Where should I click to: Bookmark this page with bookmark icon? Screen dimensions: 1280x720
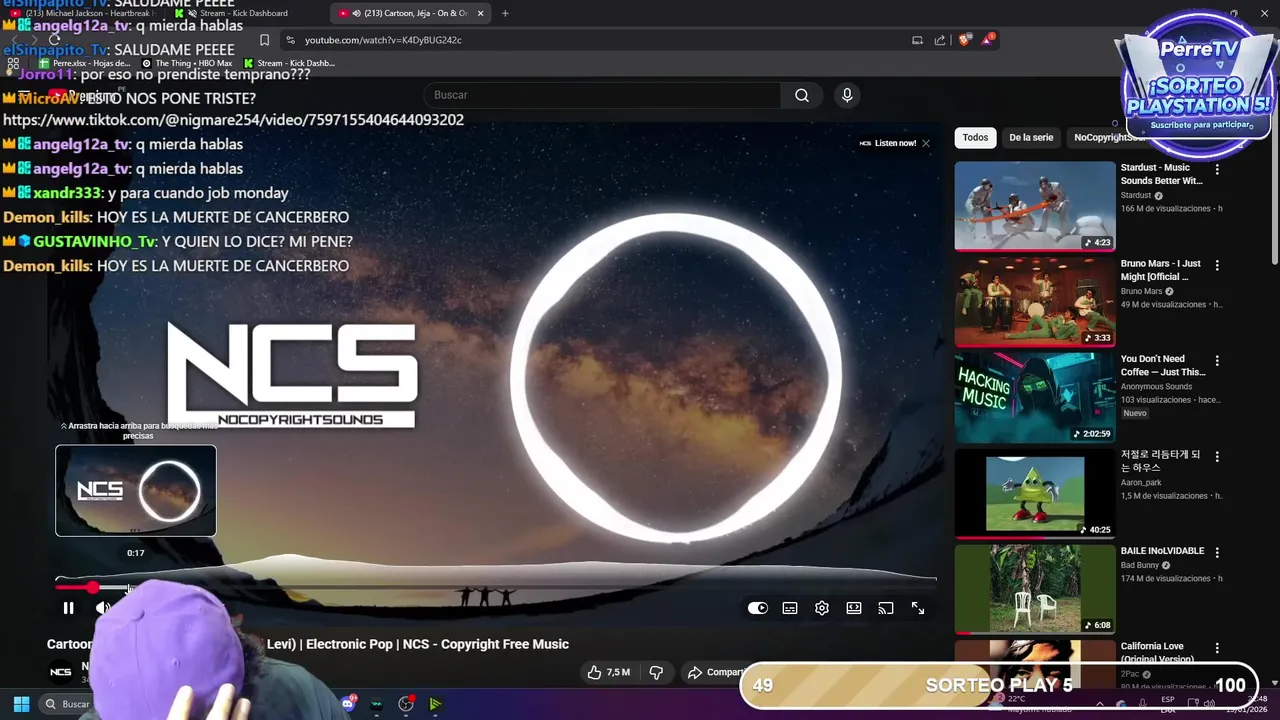point(264,40)
